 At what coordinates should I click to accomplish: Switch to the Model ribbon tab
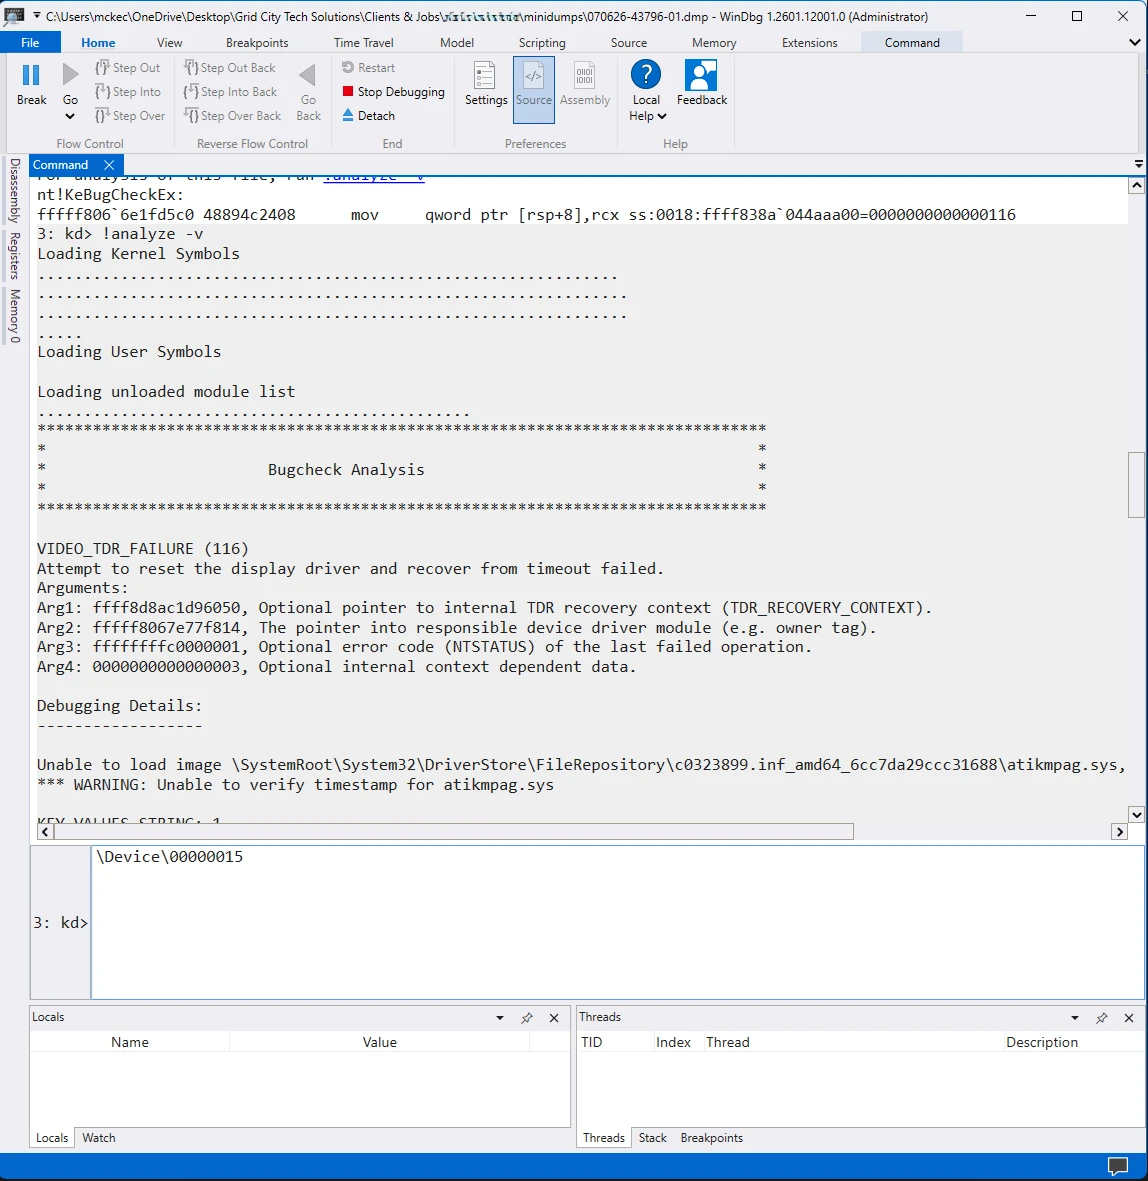coord(456,43)
